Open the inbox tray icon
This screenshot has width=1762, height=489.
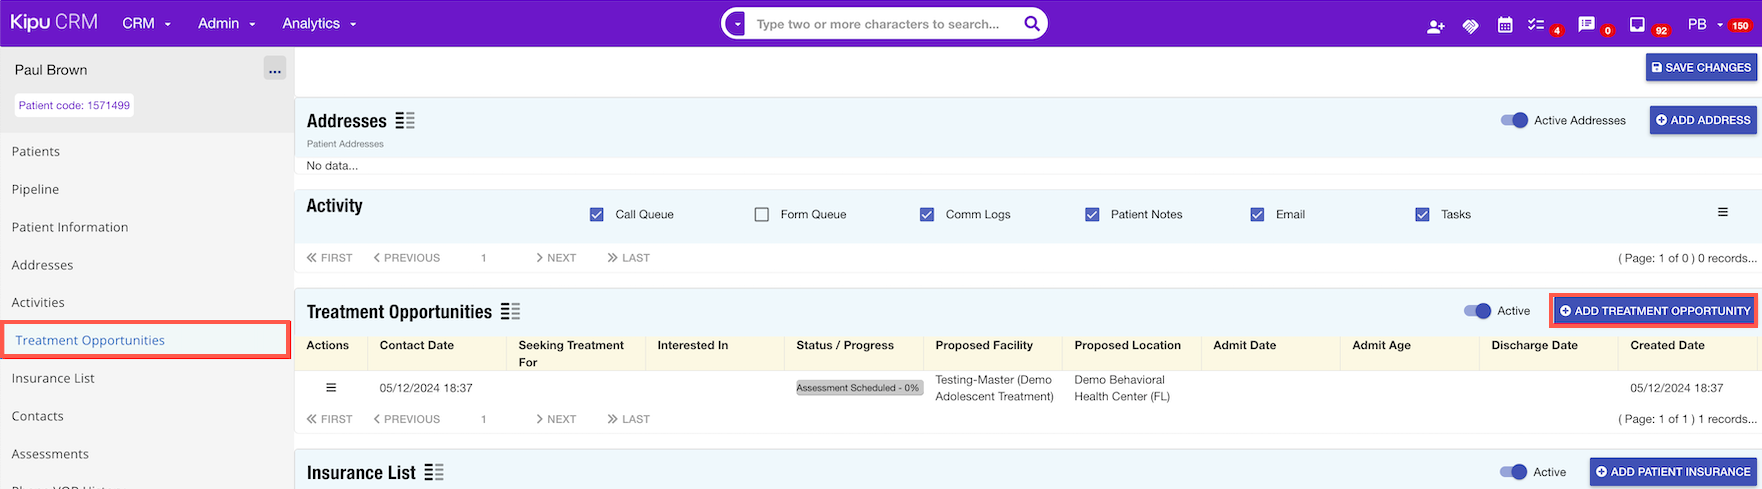point(1637,24)
